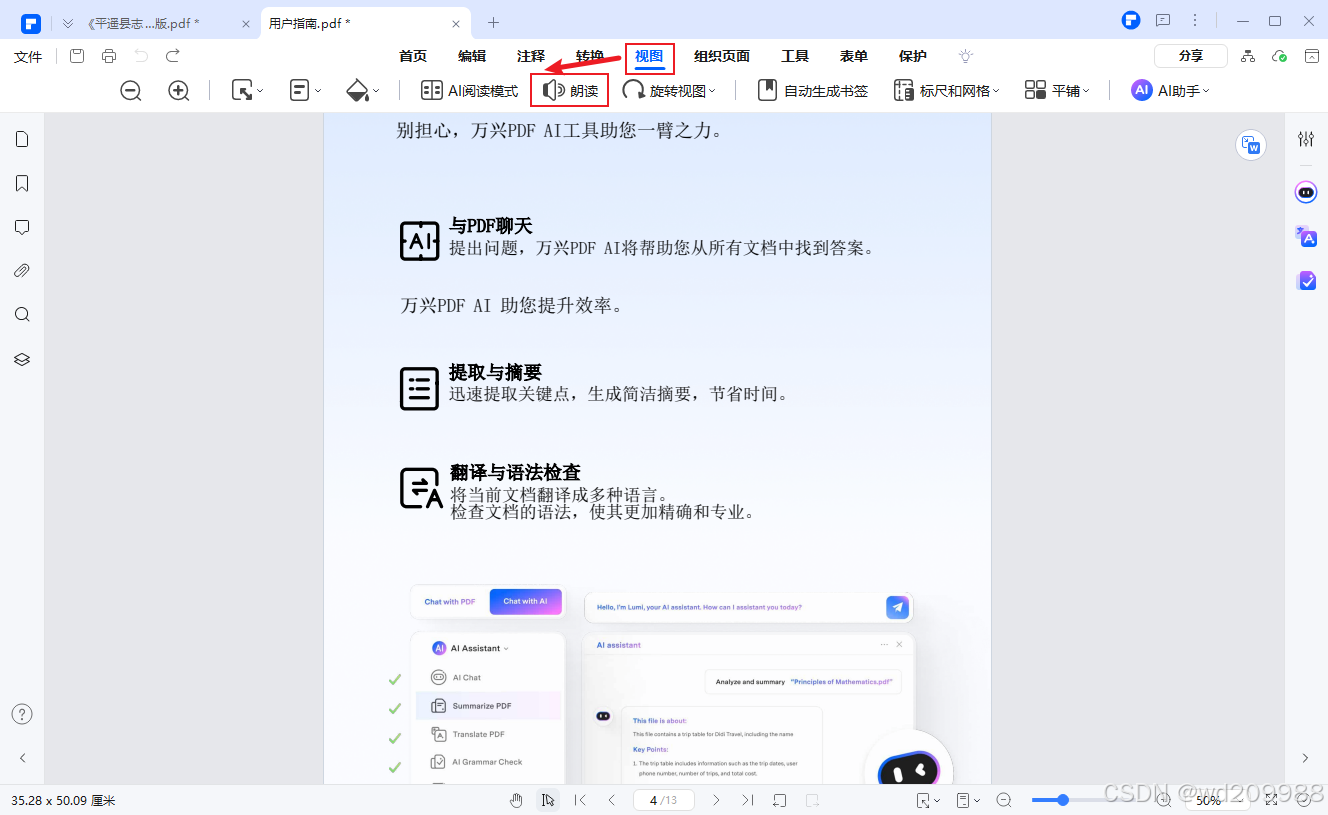Open the checklist icon in right sidebar
Viewport: 1328px width, 815px height.
point(1306,281)
